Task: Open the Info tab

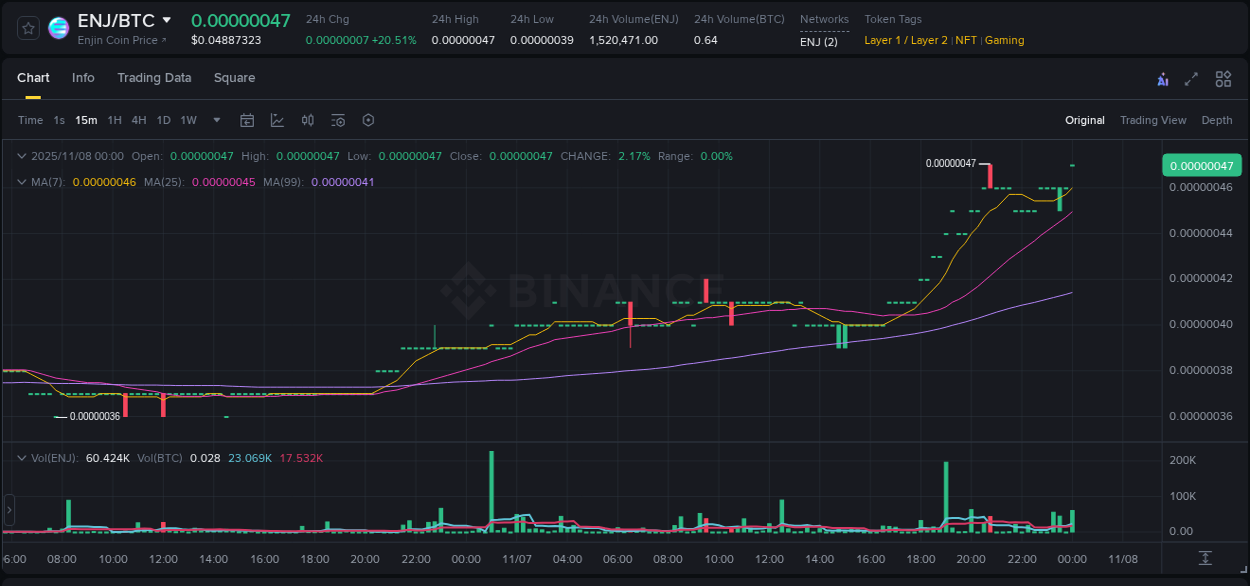Action: [x=83, y=78]
